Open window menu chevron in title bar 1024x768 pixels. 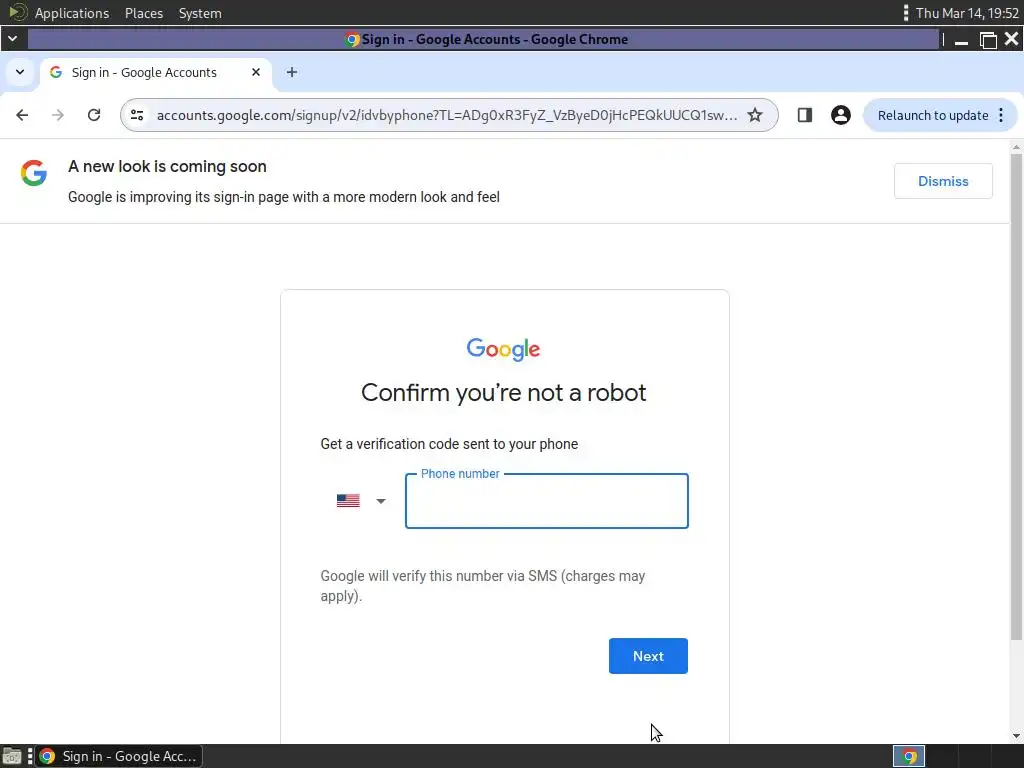[x=12, y=39]
